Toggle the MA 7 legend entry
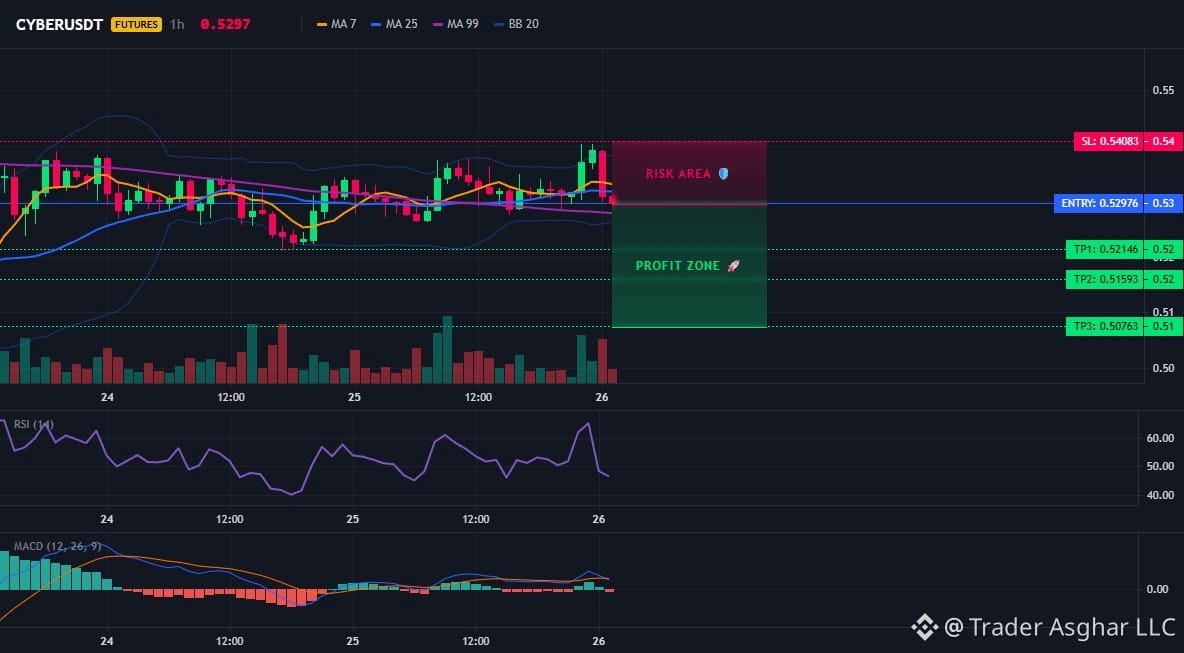Screen dimensions: 1184x653 (337, 24)
